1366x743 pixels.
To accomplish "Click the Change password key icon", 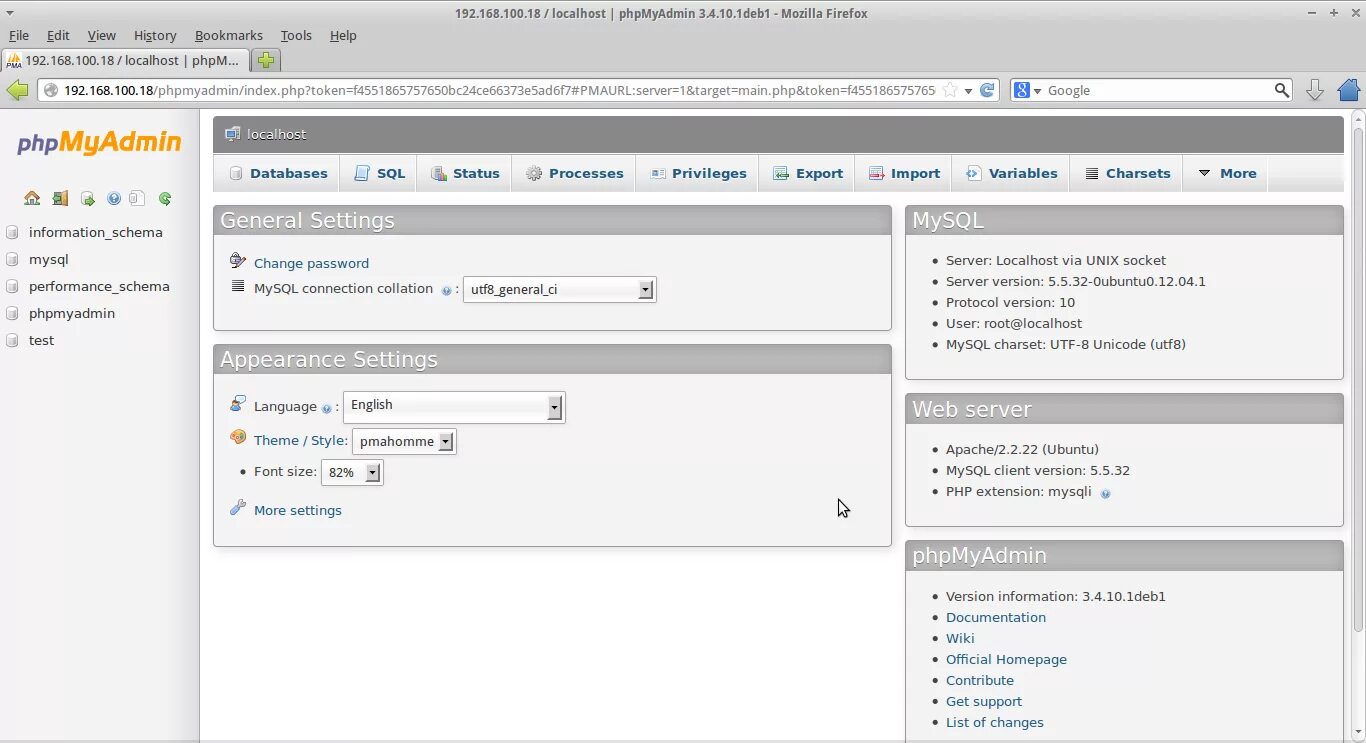I will point(237,261).
